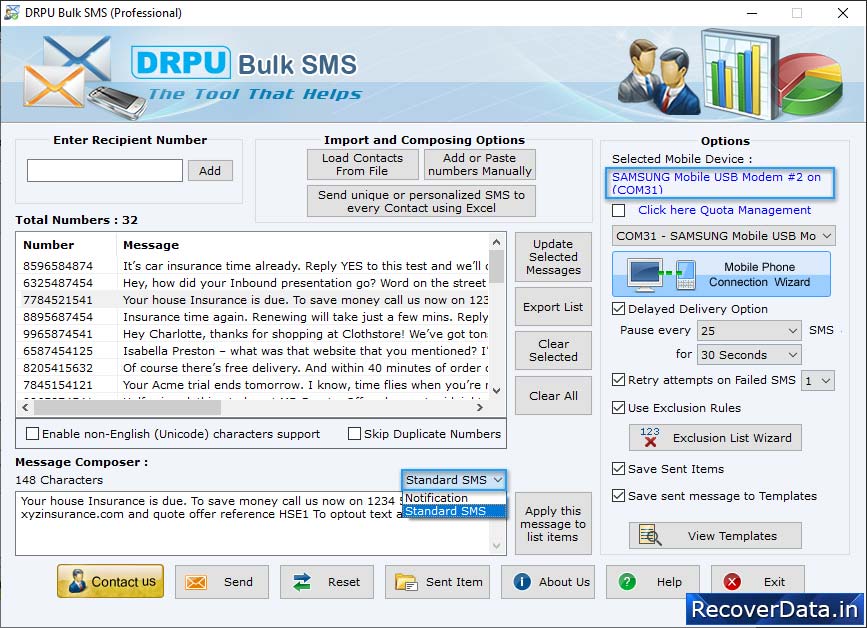The height and width of the screenshot is (628, 867).
Task: Close the DRPU Bulk SMS window
Action: tap(843, 13)
